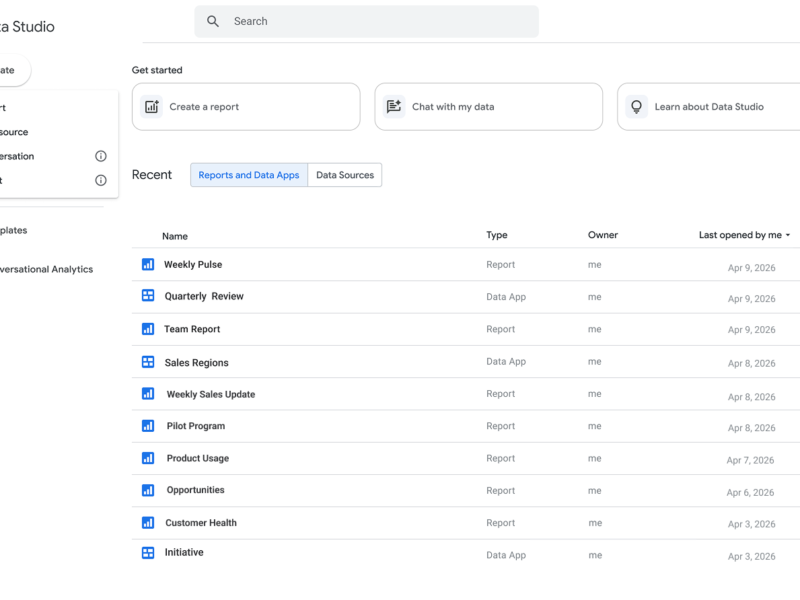Open the Weekly Sales Update report

210,394
